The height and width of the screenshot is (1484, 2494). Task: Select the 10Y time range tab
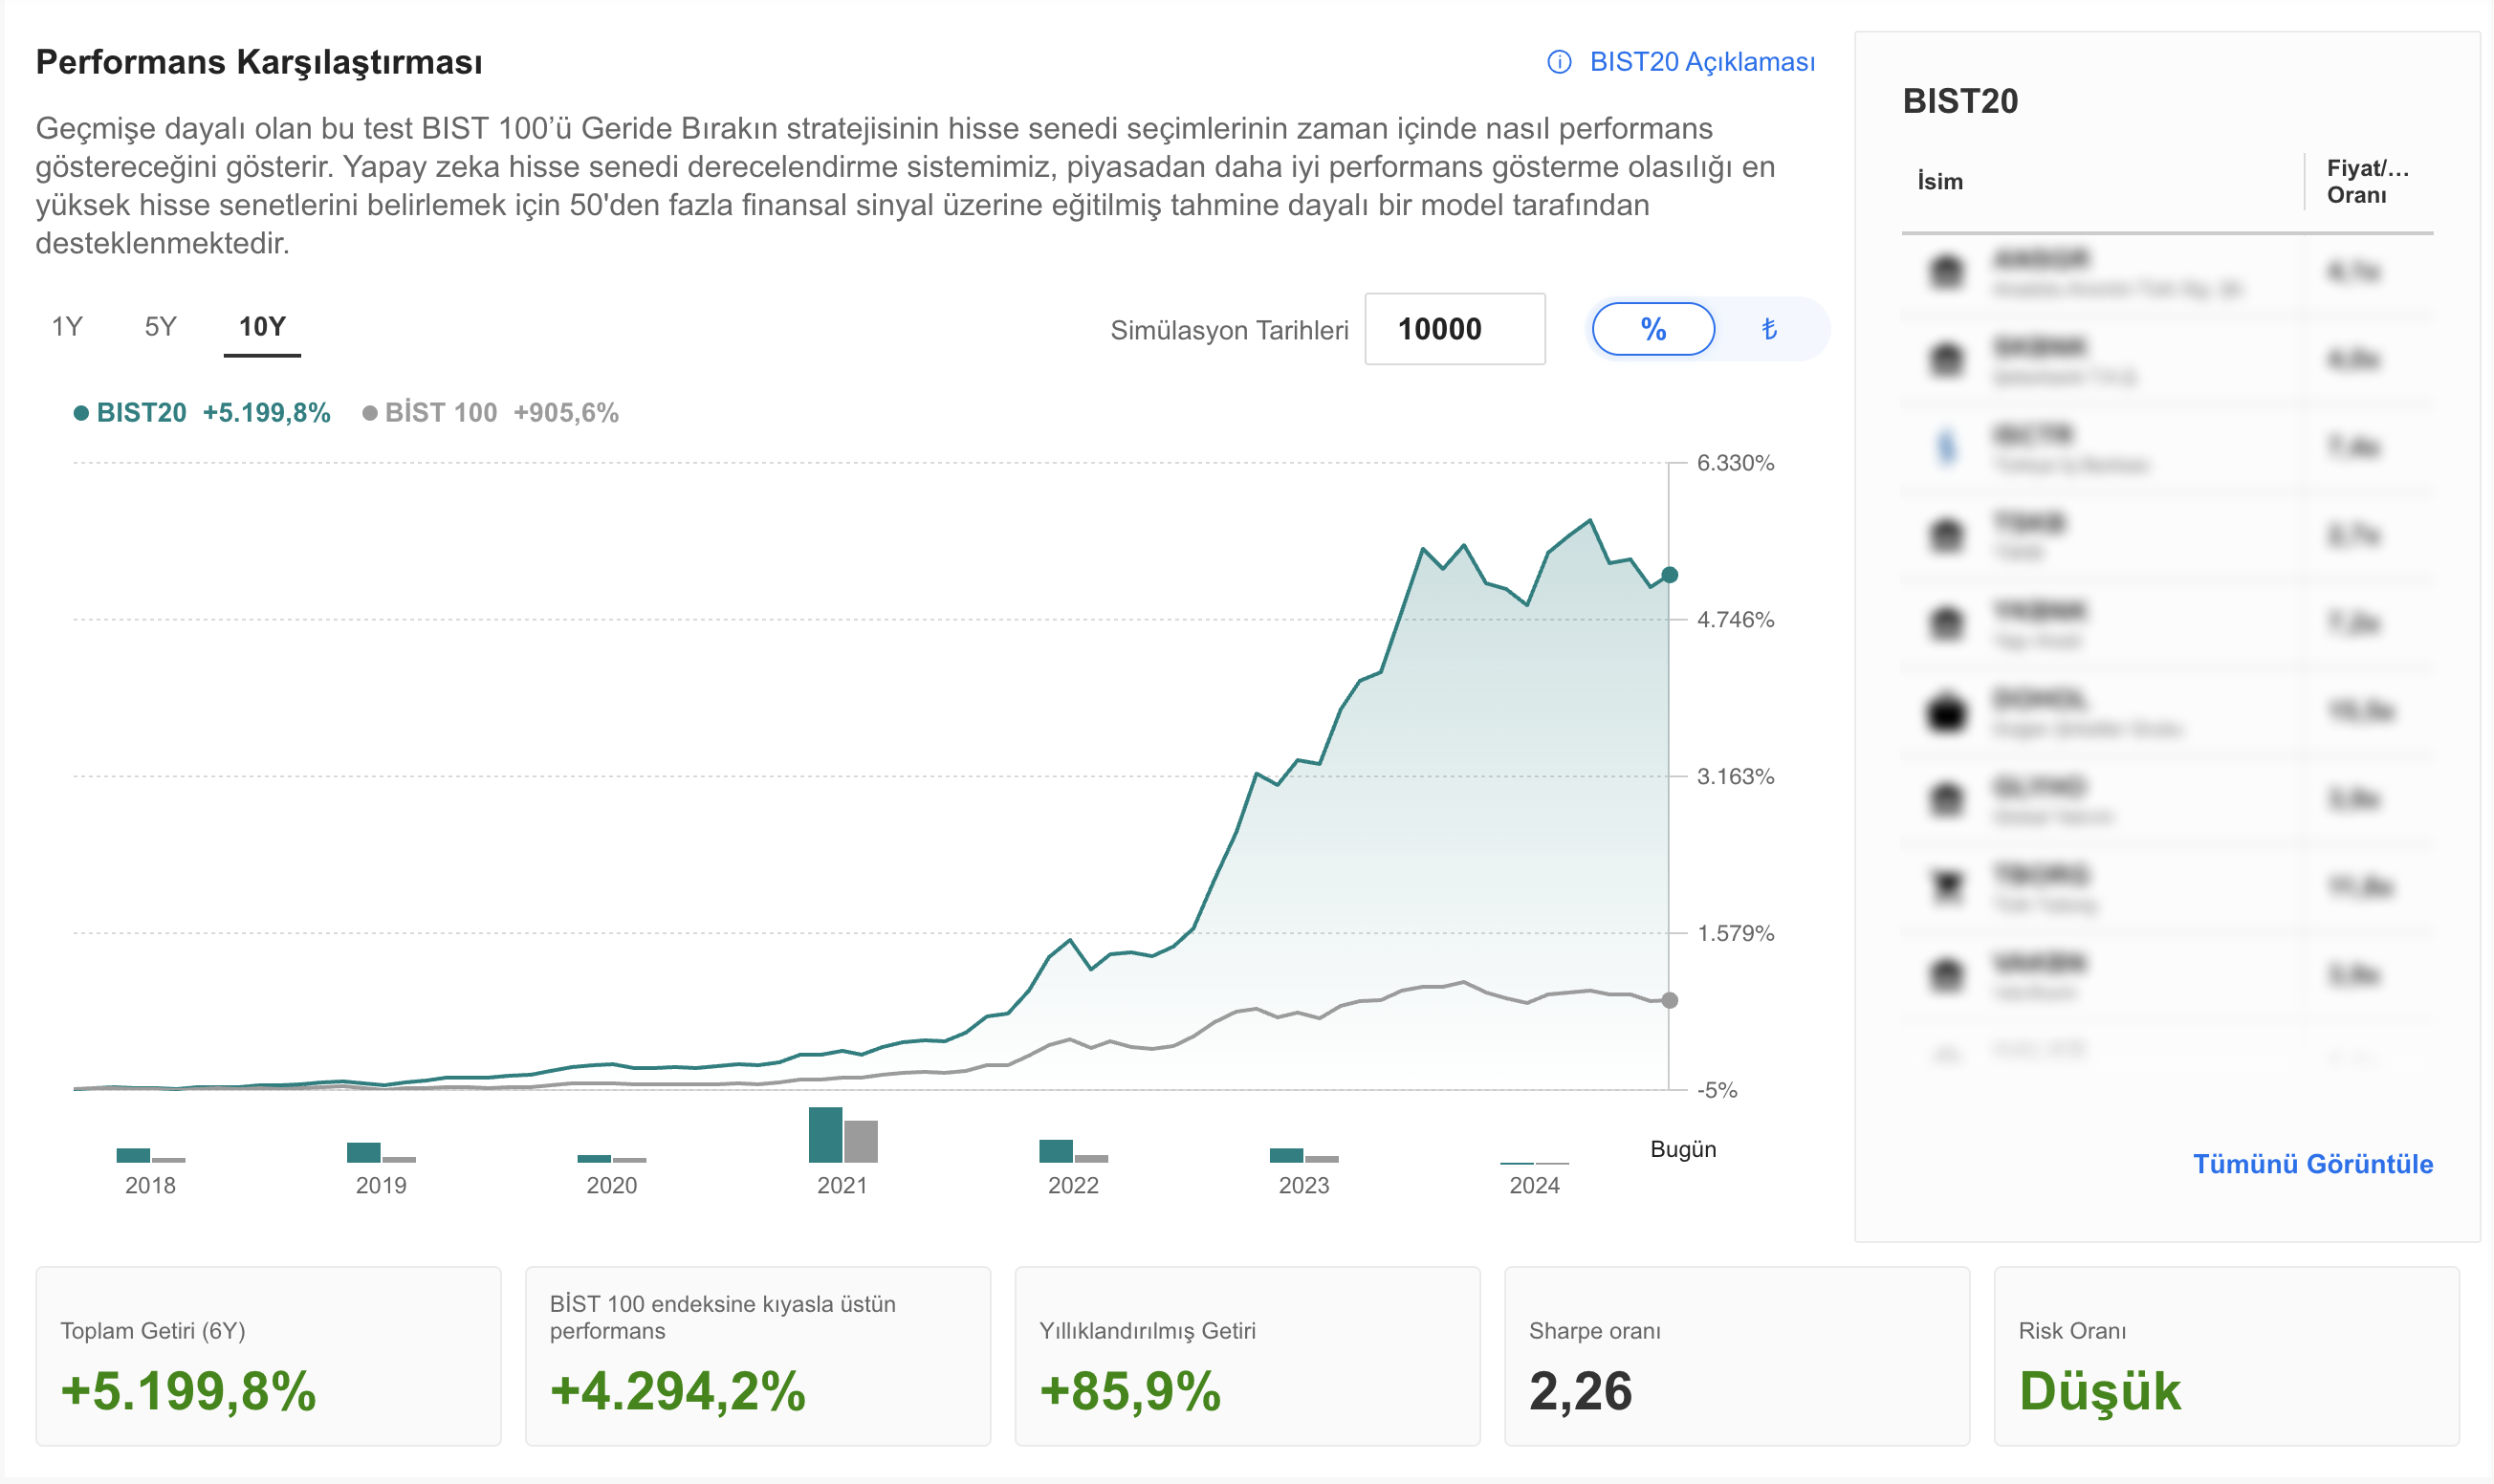[262, 327]
